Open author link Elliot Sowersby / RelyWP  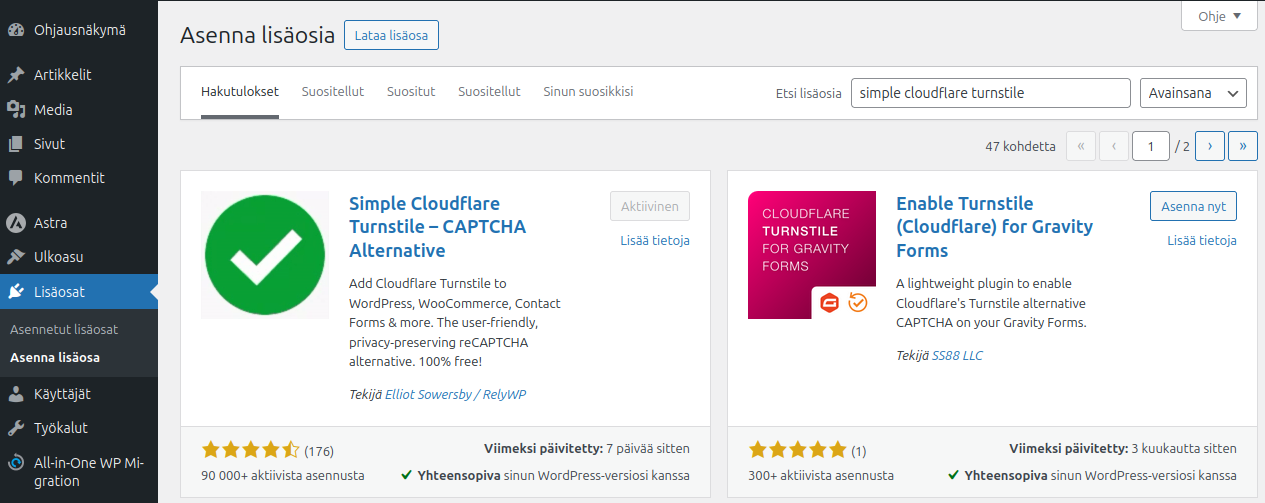[x=456, y=394]
